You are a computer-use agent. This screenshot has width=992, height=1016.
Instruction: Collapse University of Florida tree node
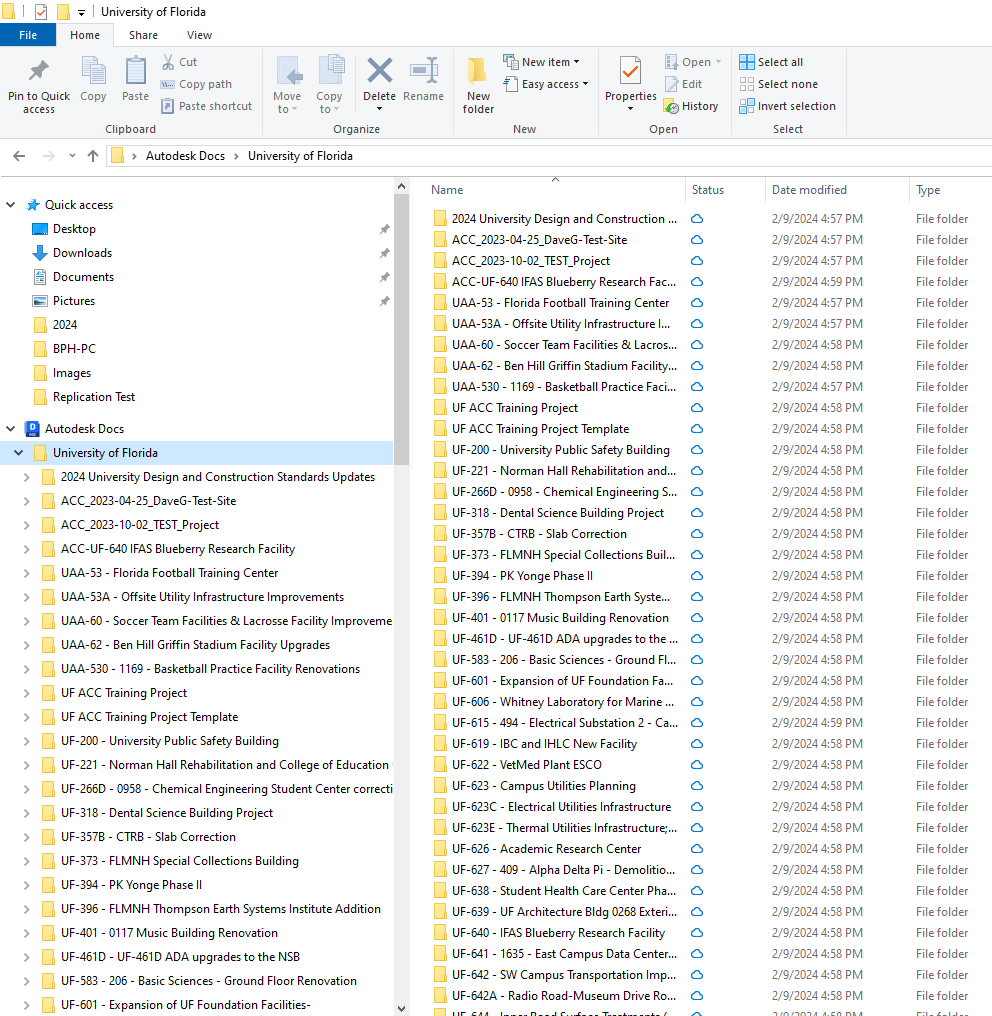pyautogui.click(x=19, y=453)
